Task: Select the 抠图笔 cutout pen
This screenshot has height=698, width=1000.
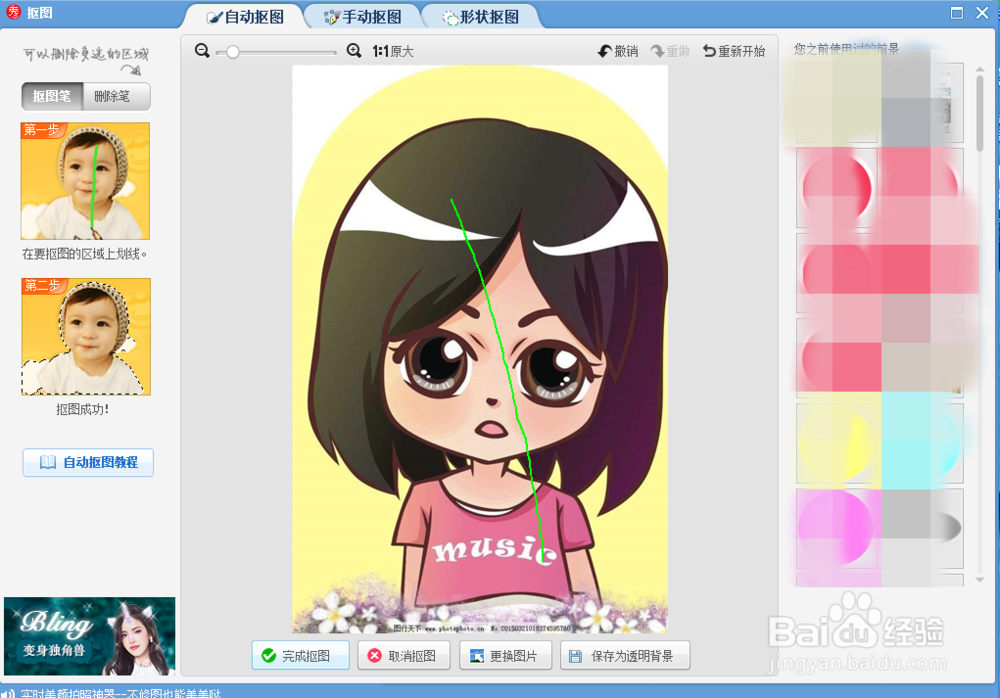Action: pos(52,96)
